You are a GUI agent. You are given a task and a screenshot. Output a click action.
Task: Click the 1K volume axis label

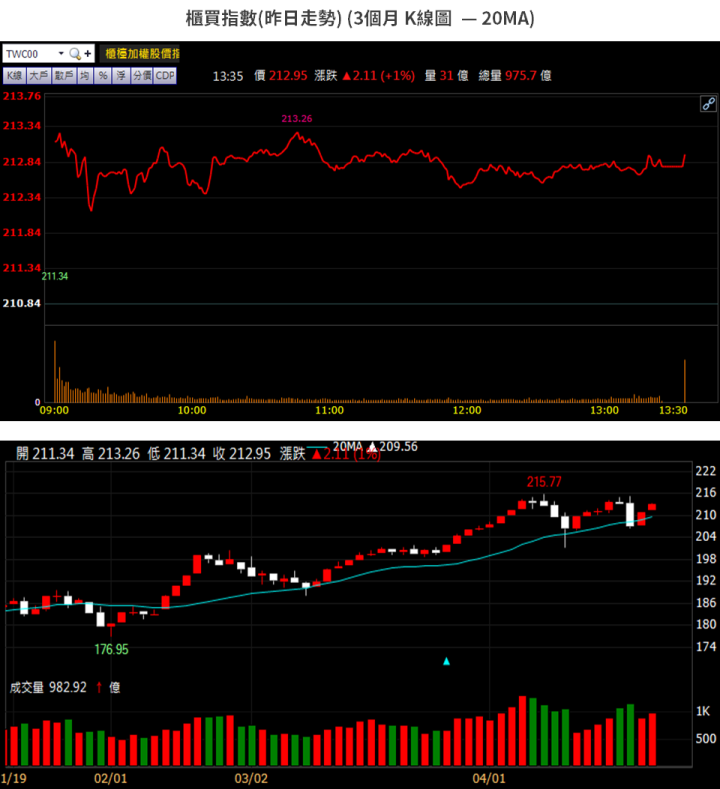click(703, 712)
